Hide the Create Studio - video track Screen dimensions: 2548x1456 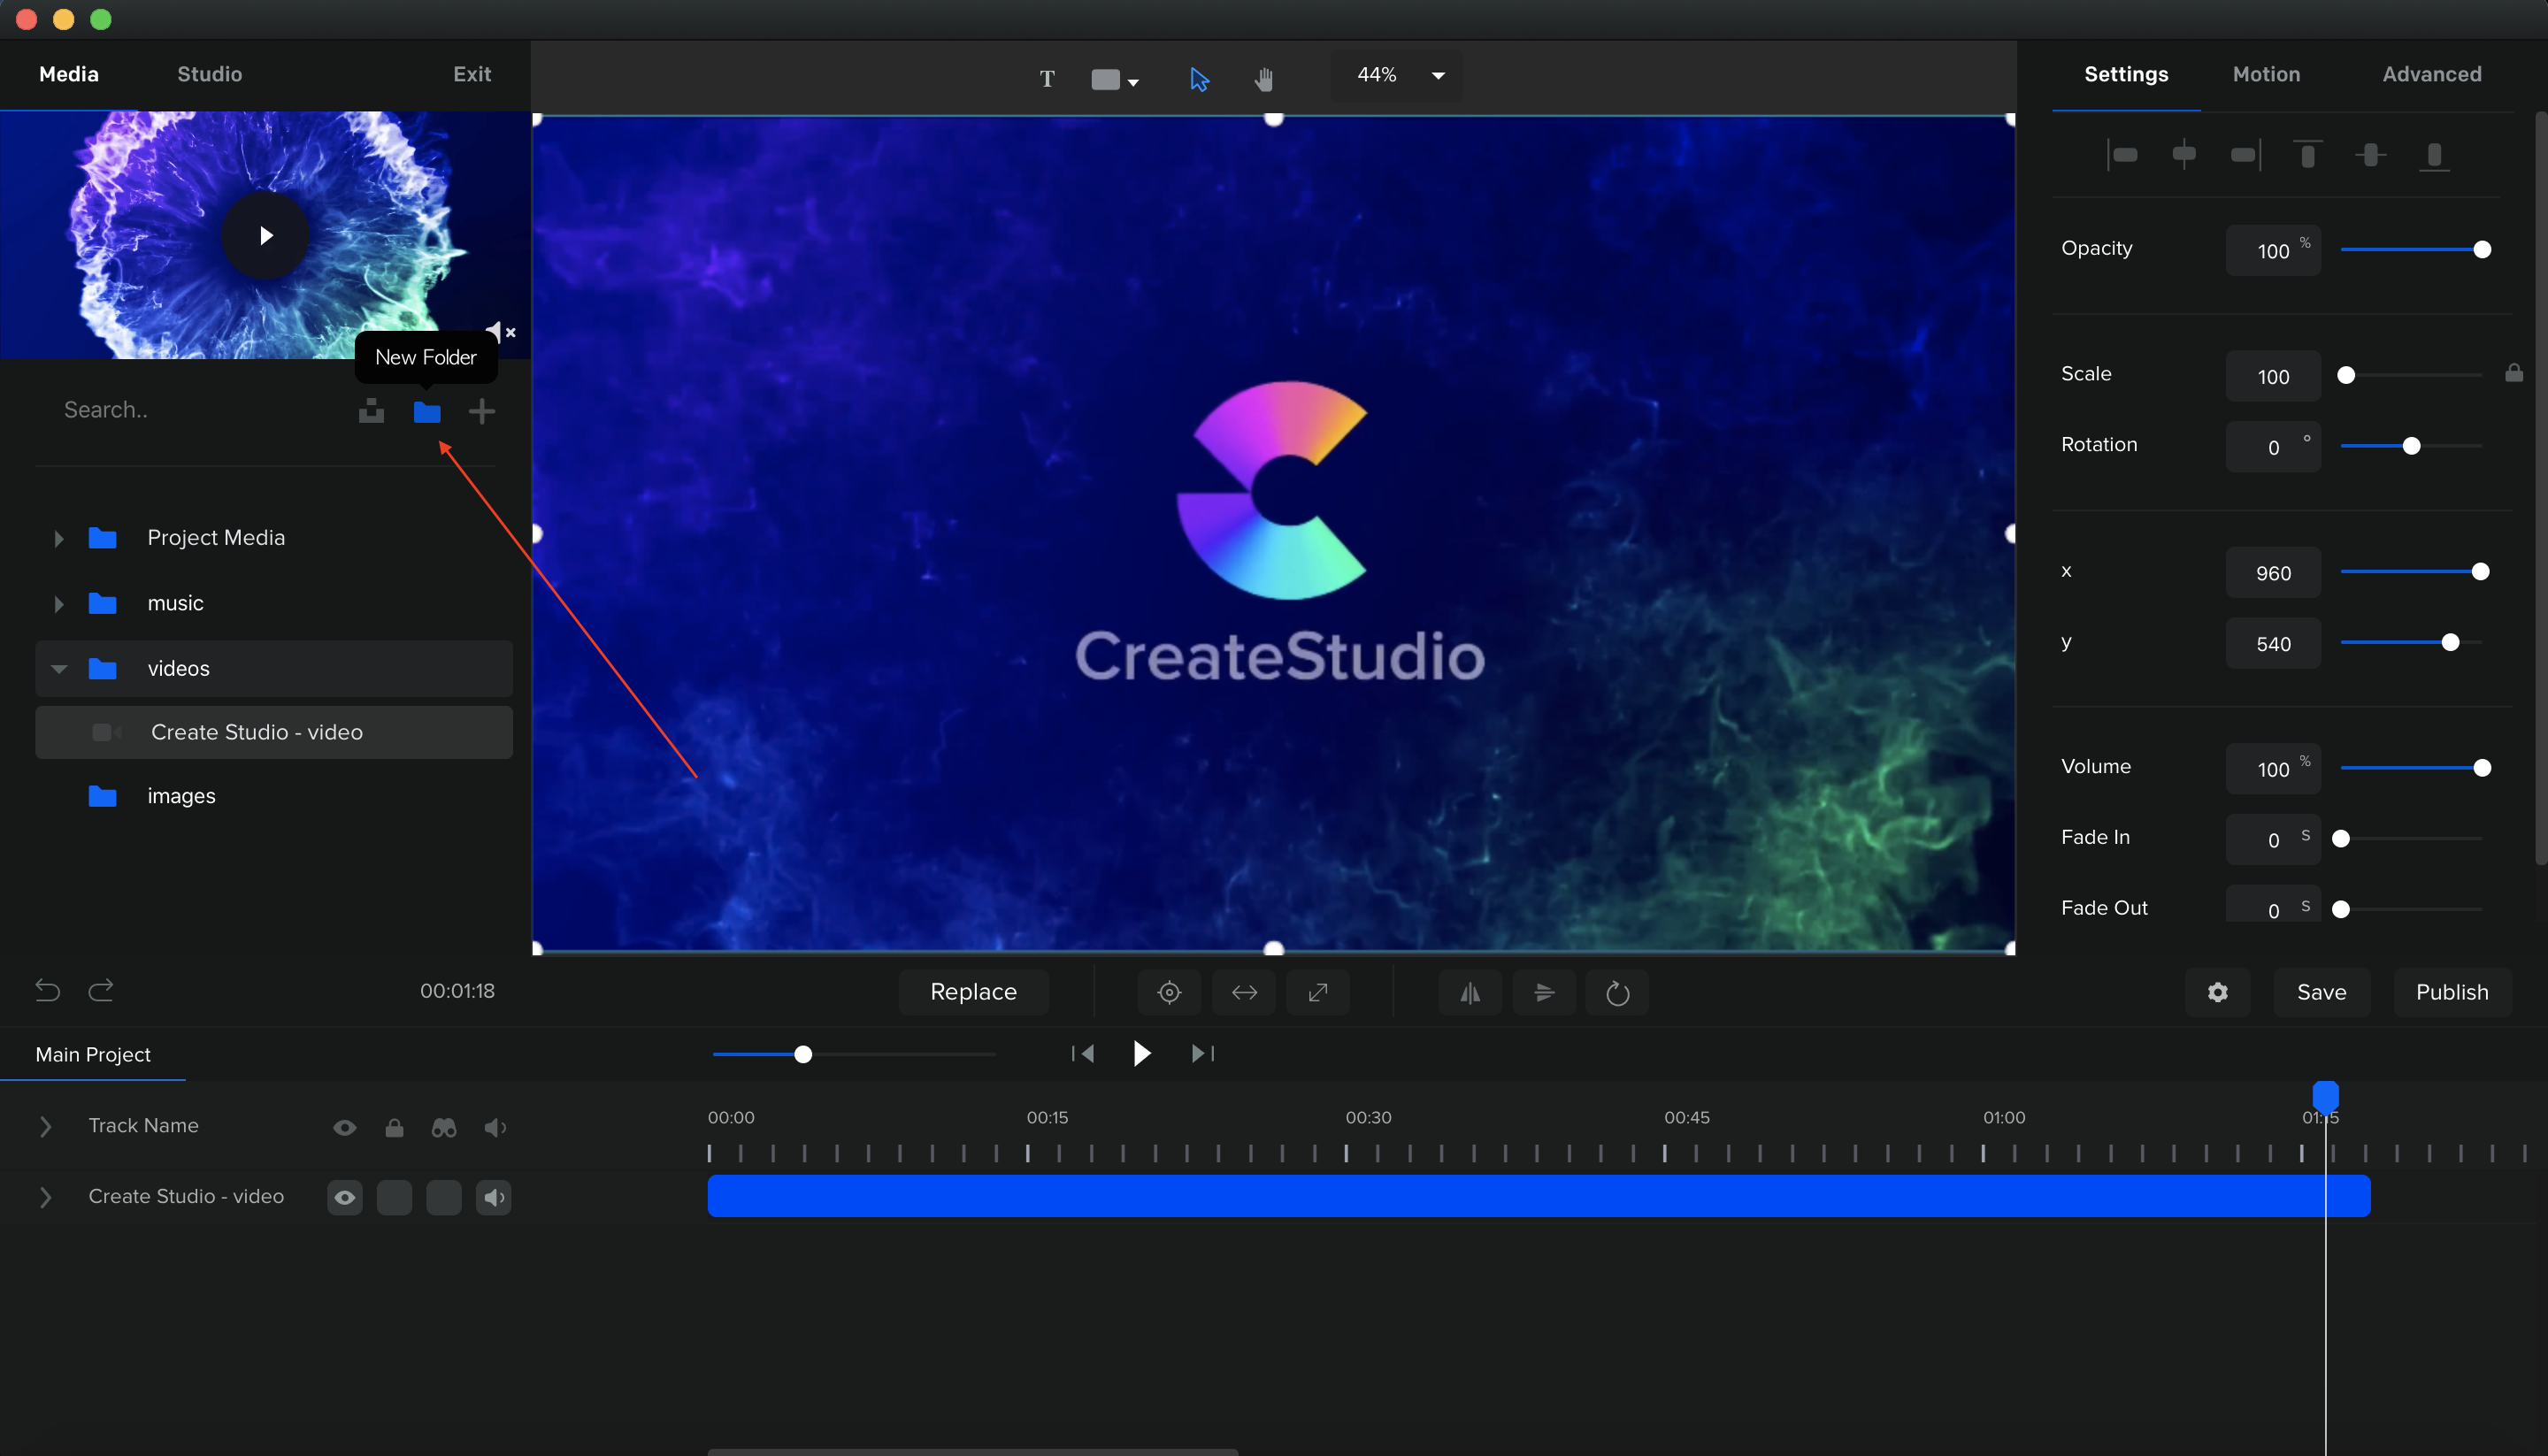pos(345,1198)
